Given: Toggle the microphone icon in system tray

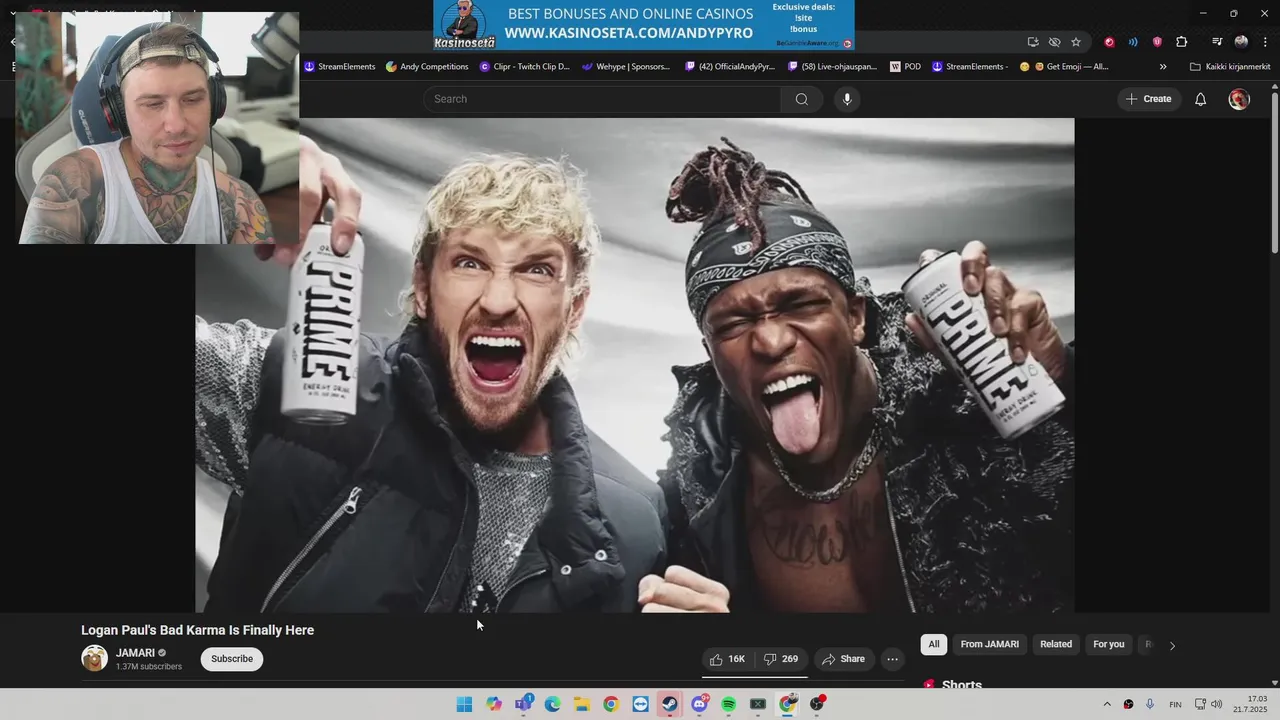Looking at the screenshot, I should coord(1150,704).
